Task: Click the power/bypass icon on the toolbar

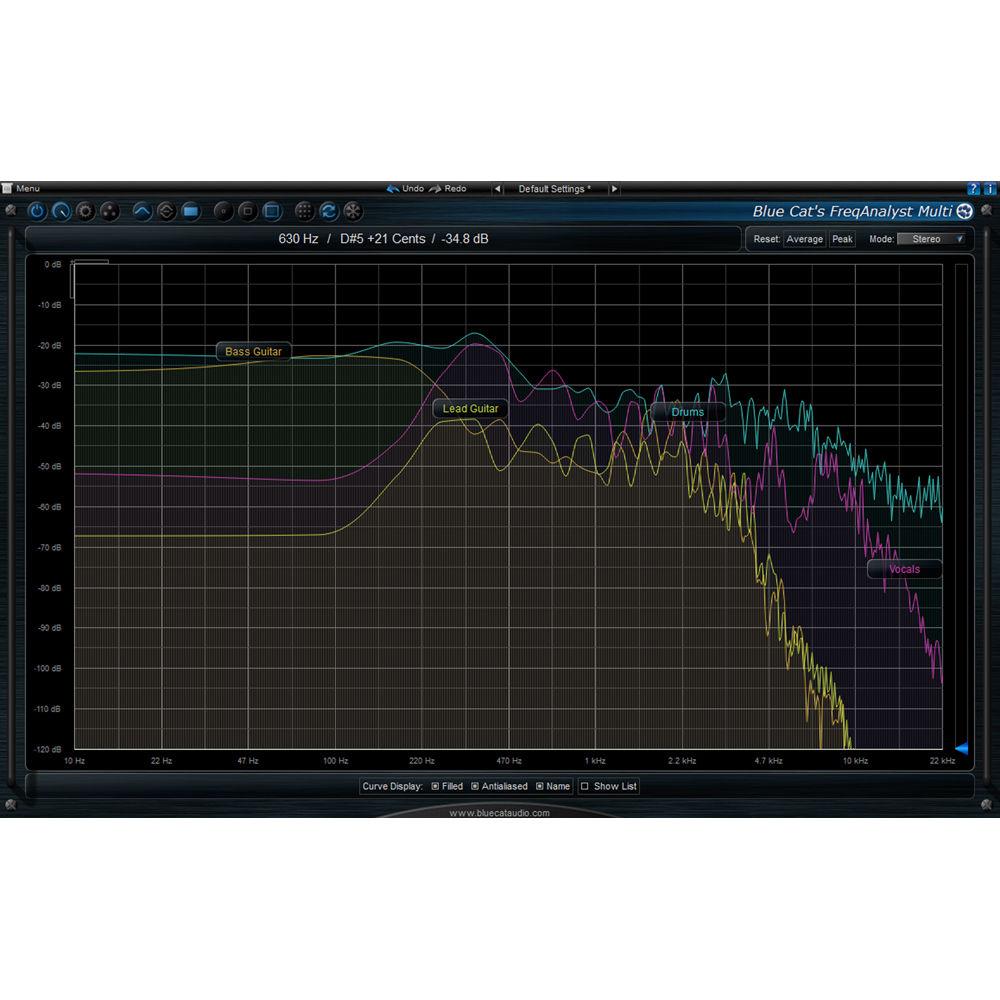Action: (36, 211)
